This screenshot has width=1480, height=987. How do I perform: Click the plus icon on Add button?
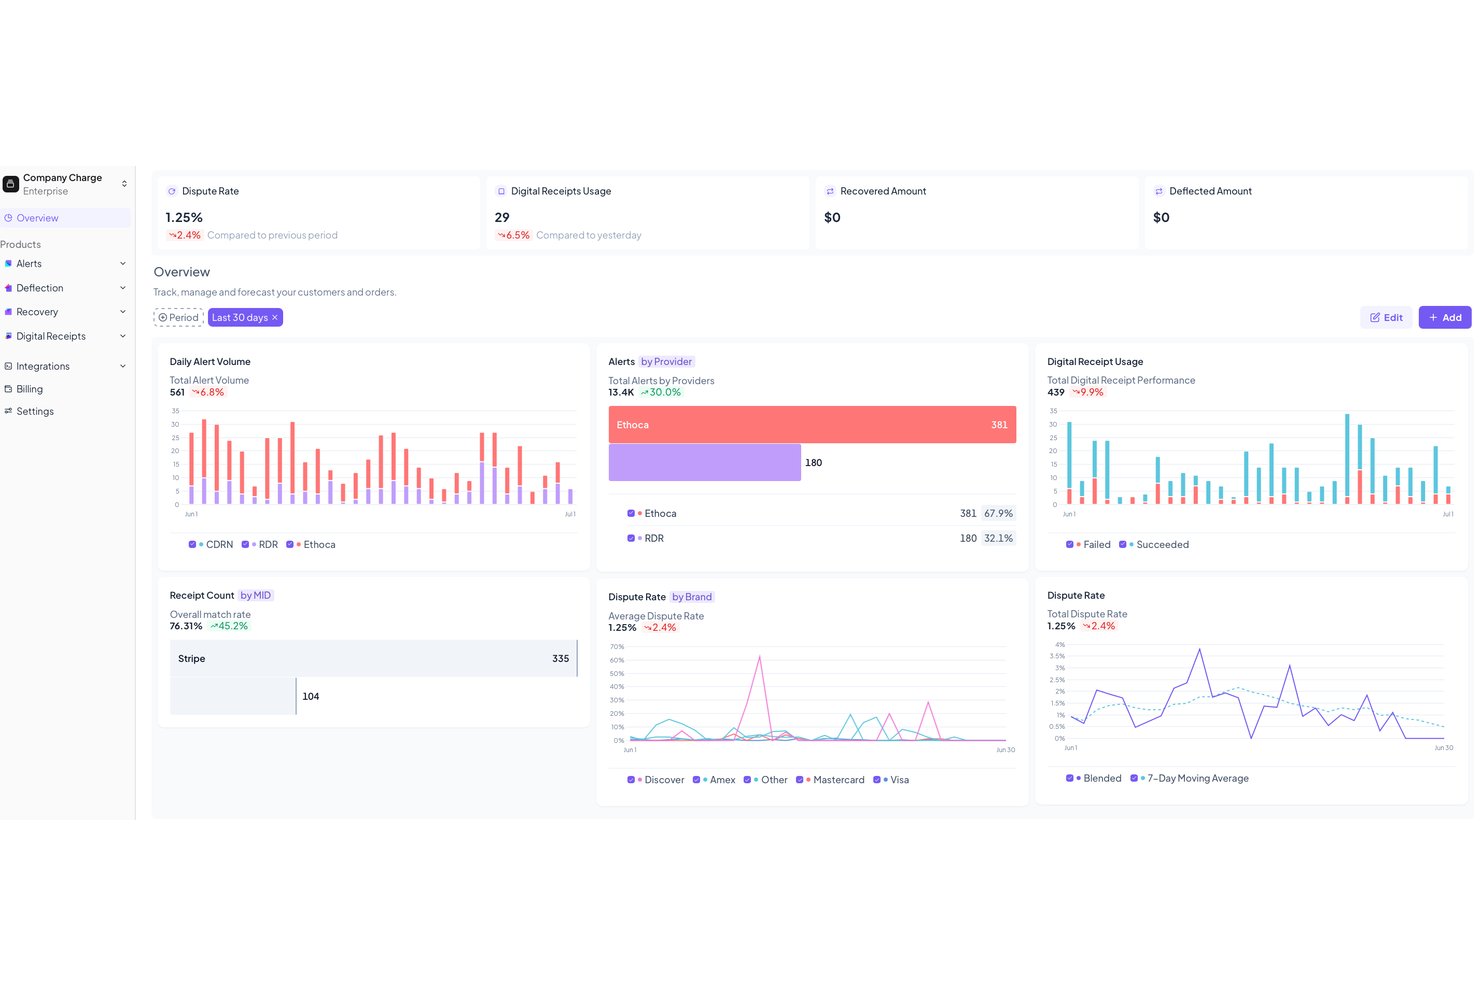1433,318
